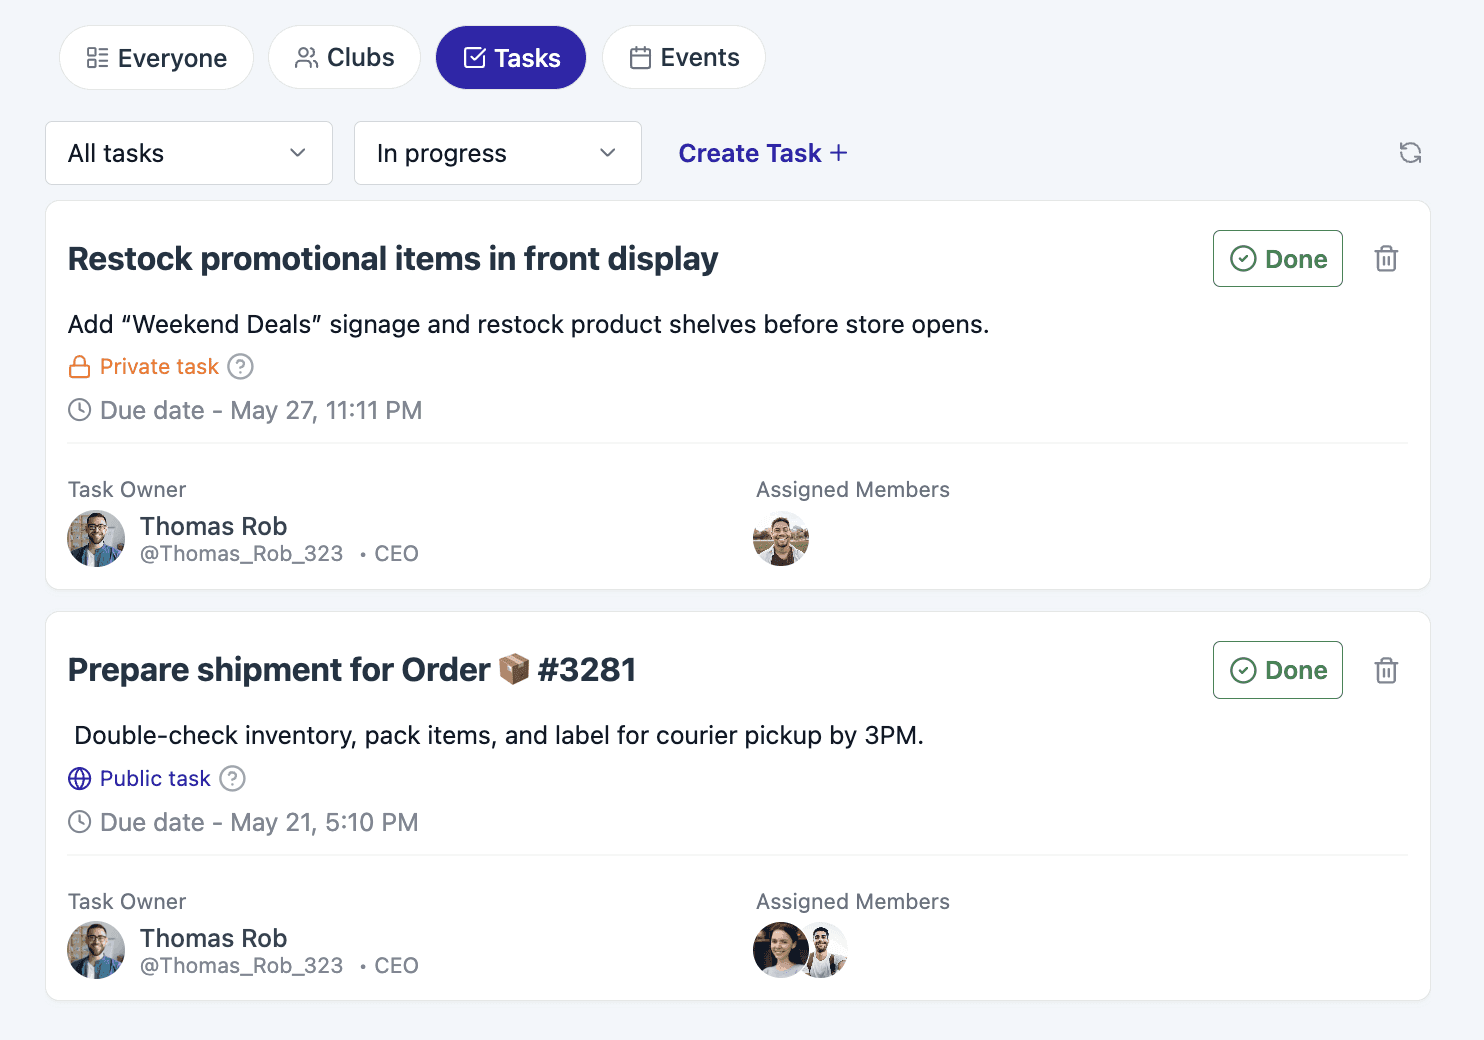This screenshot has width=1484, height=1040.
Task: Mark Prepare shipment for Order task Done
Action: 1278,670
